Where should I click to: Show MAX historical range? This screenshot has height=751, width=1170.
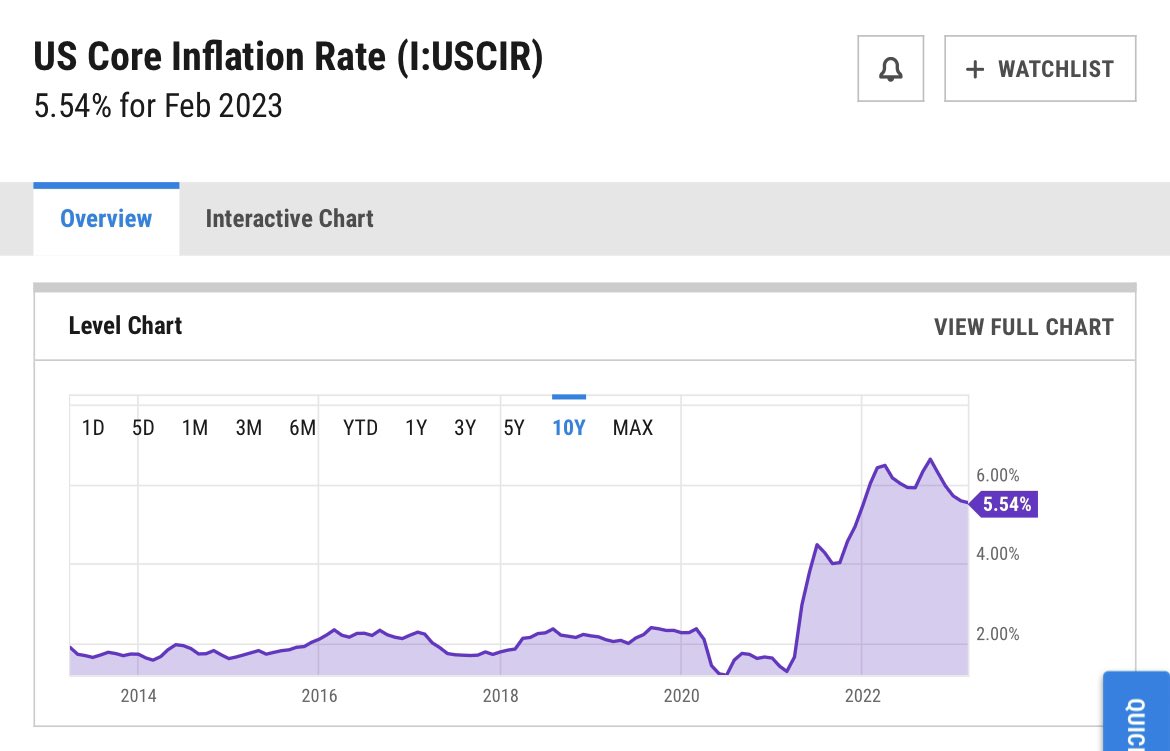click(x=633, y=428)
